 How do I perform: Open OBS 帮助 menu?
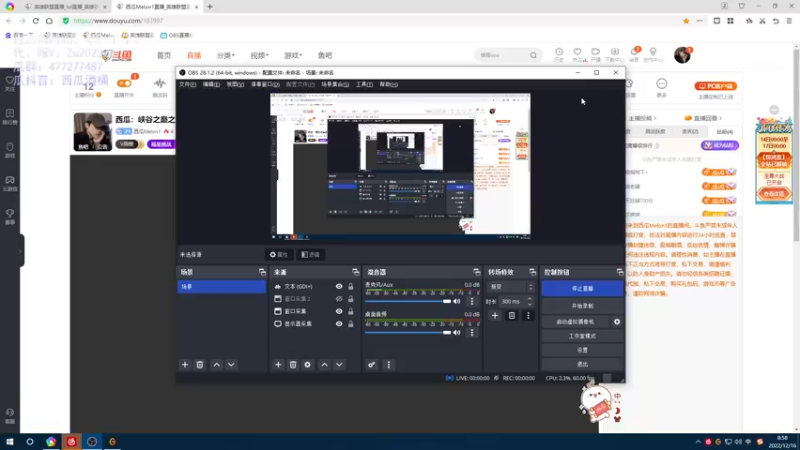point(388,84)
